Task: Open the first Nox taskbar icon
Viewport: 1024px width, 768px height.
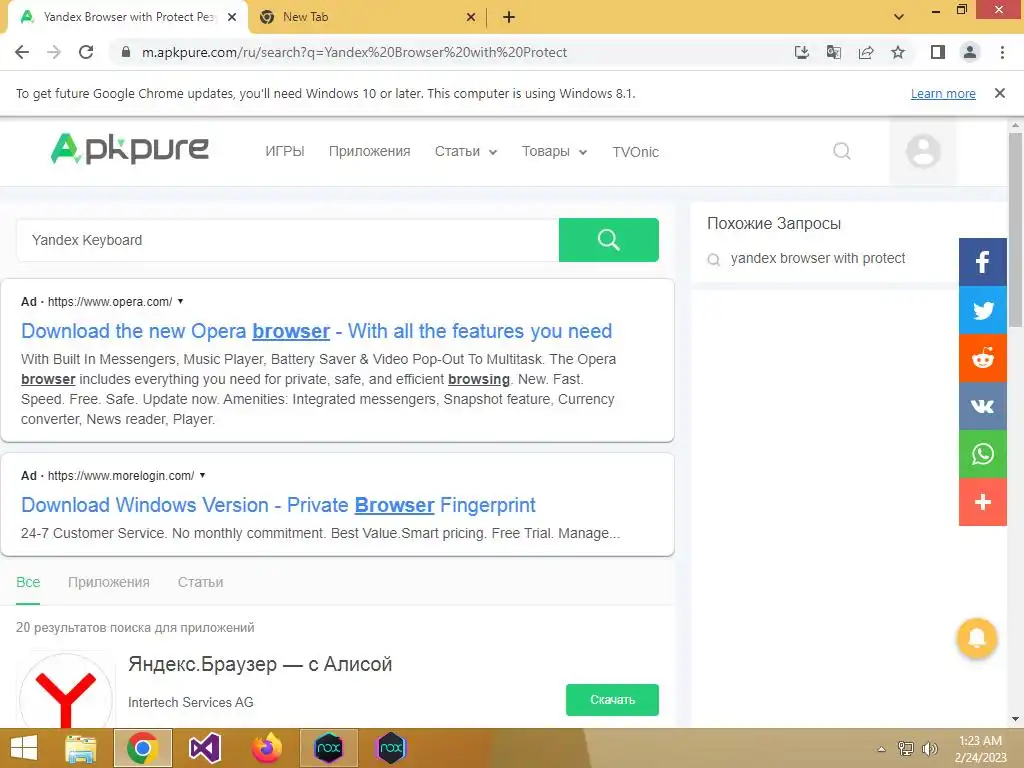Action: (328, 748)
